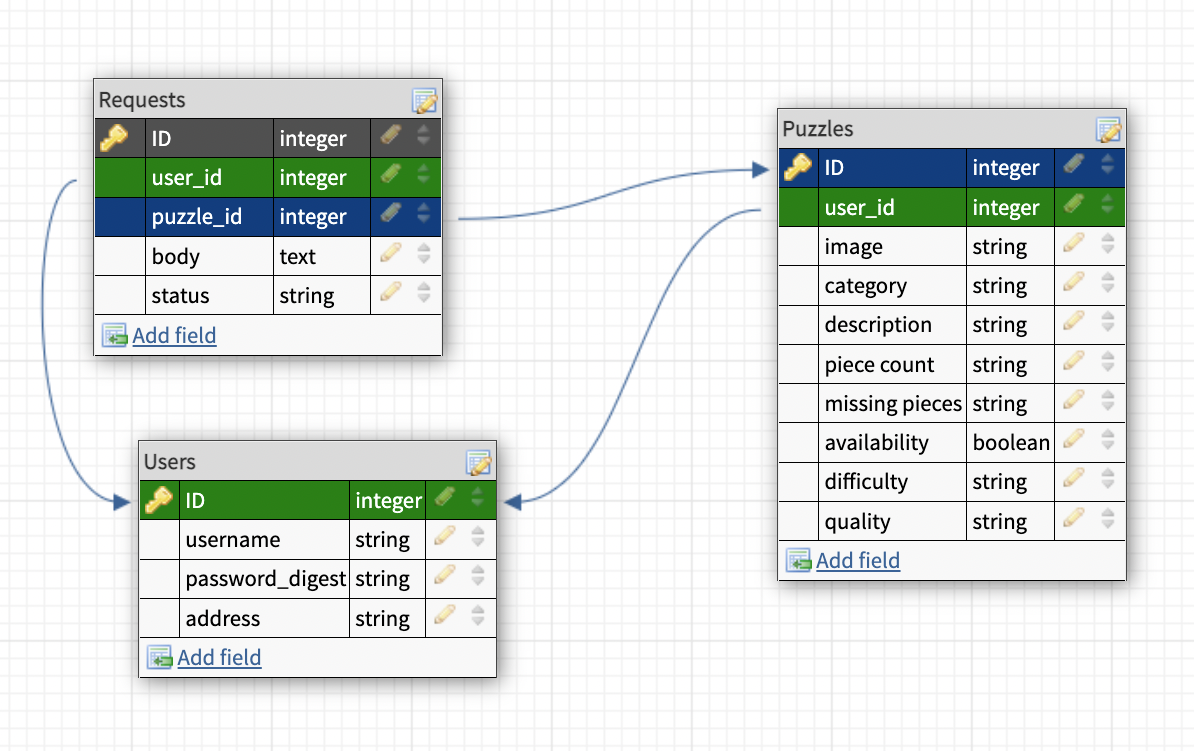The height and width of the screenshot is (751, 1194).
Task: Select the Puzzles table title bar
Action: tap(952, 129)
